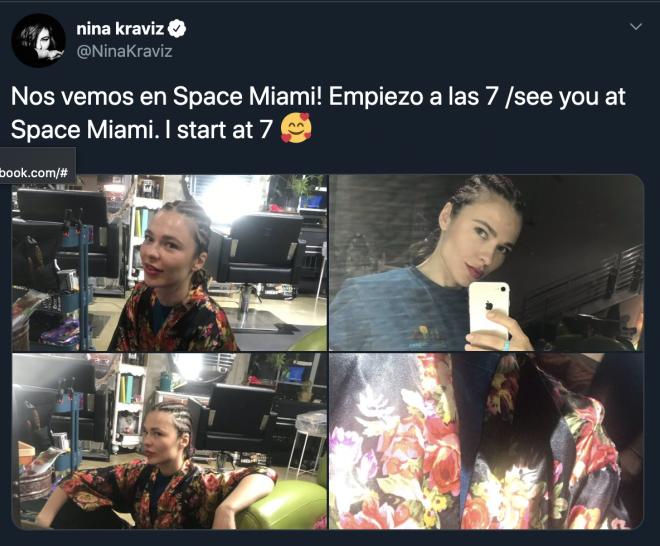Open the nina kraviz display name

click(120, 29)
